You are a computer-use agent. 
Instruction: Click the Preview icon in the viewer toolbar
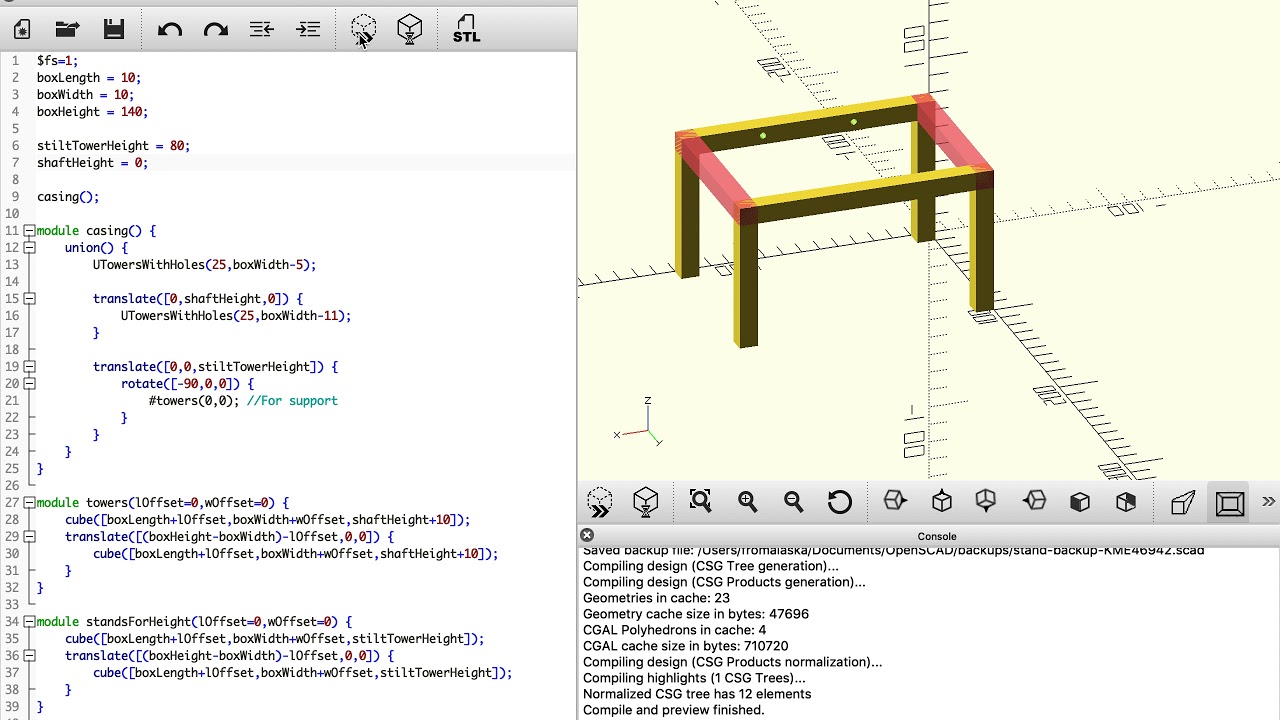[600, 501]
